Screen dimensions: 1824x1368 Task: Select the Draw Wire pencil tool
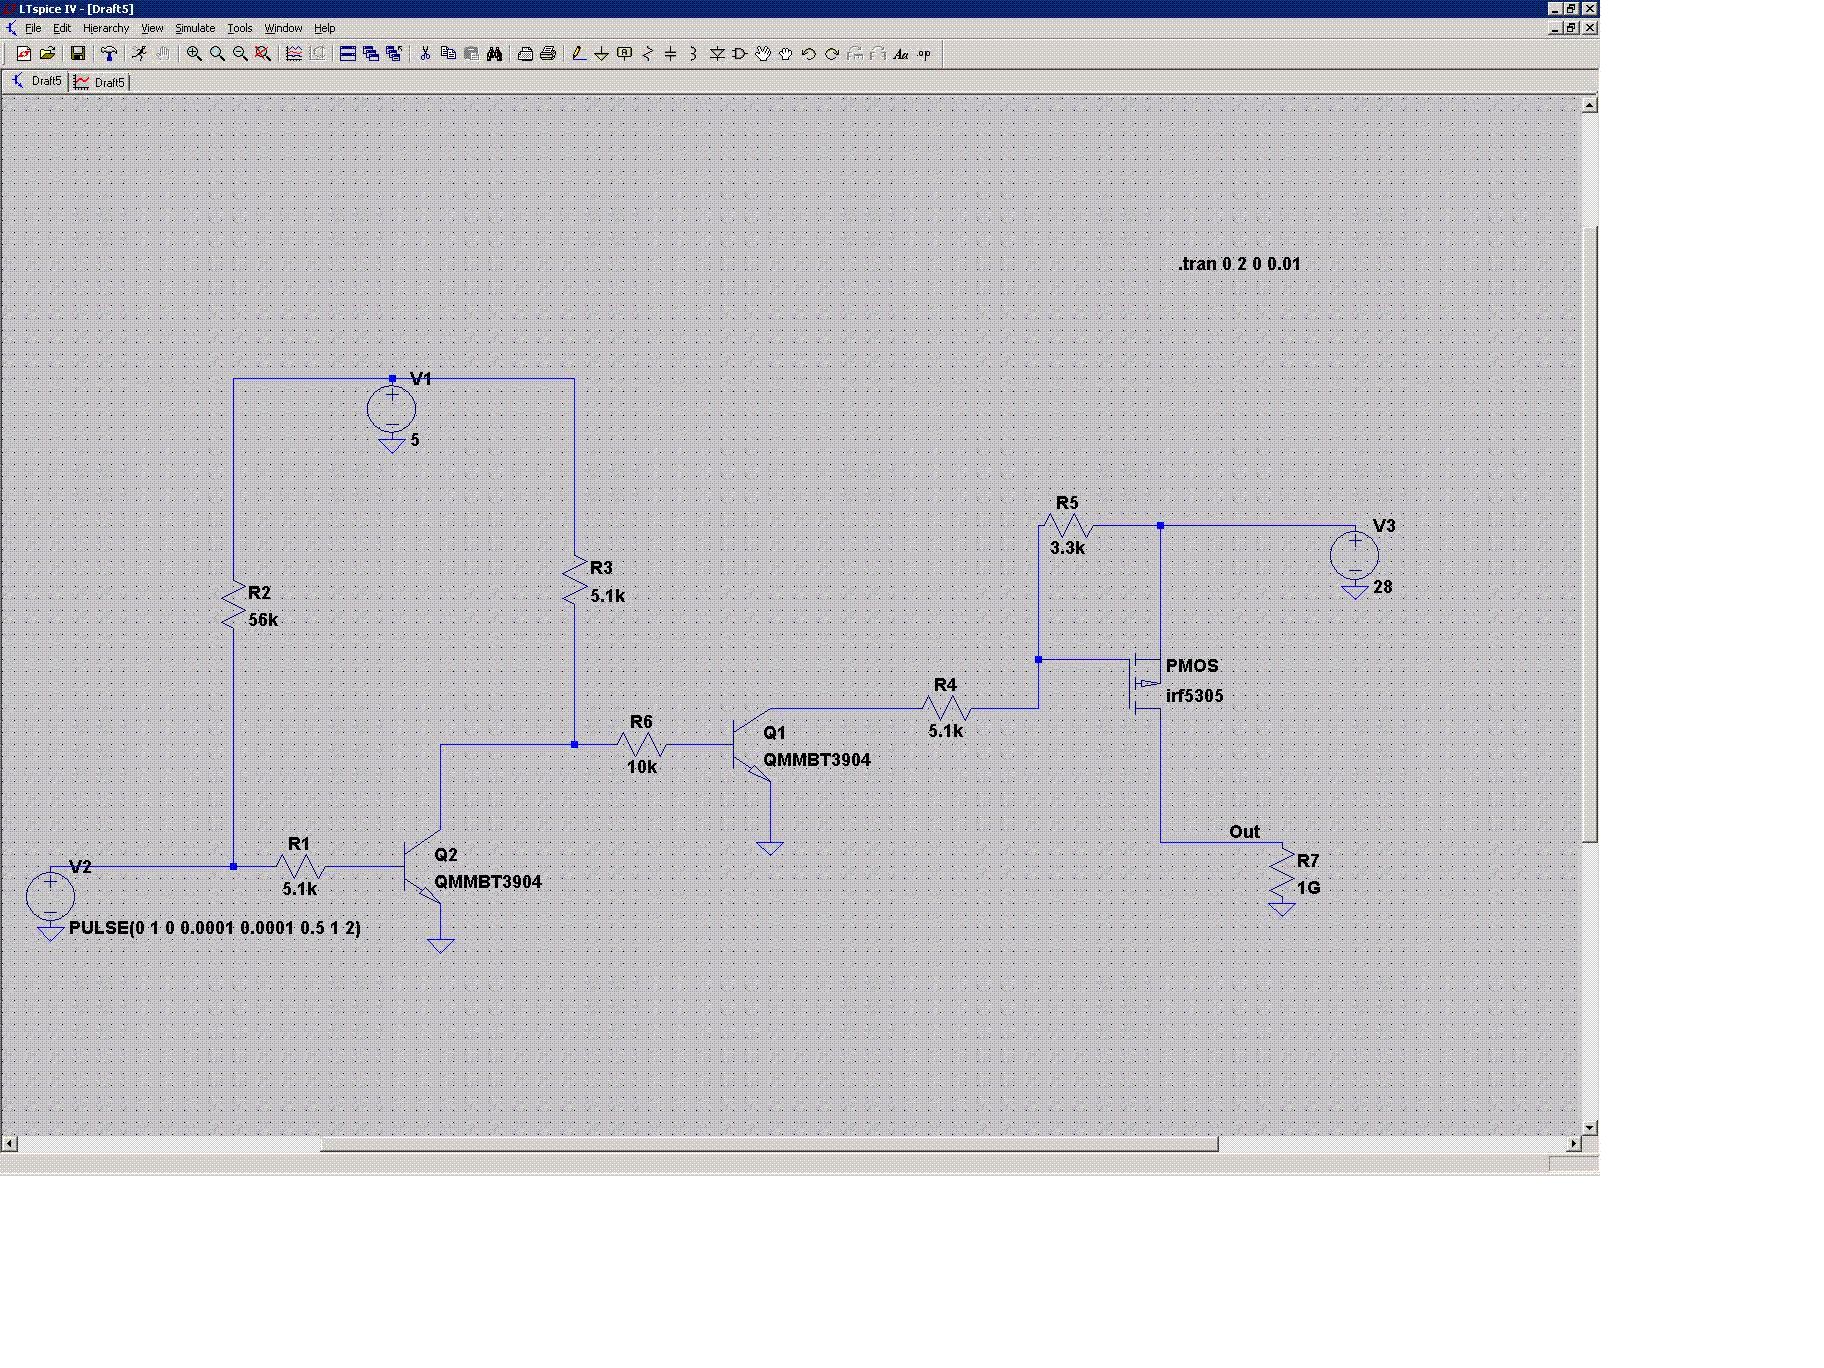(x=578, y=54)
